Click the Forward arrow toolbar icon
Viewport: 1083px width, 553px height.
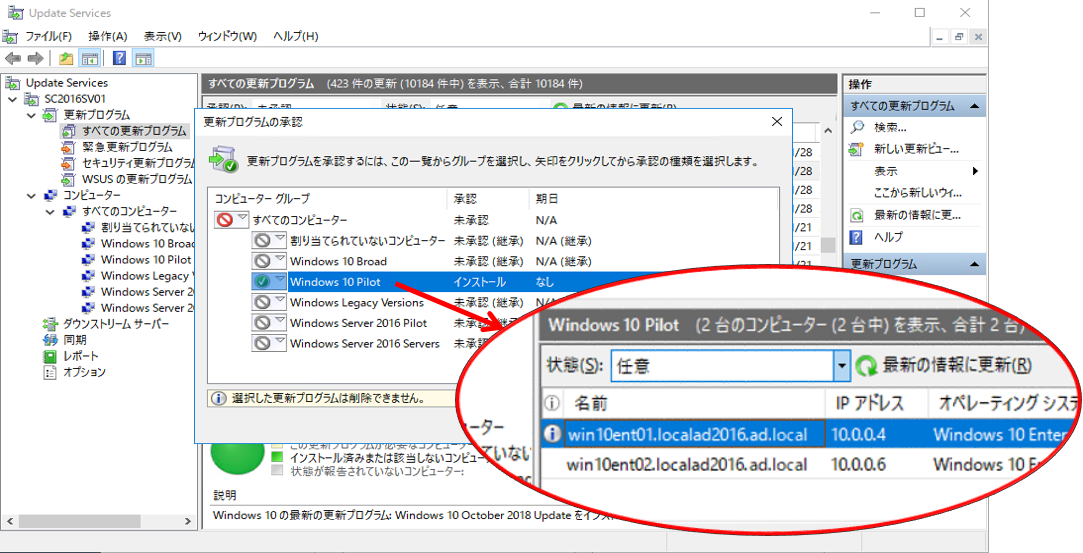pyautogui.click(x=35, y=59)
